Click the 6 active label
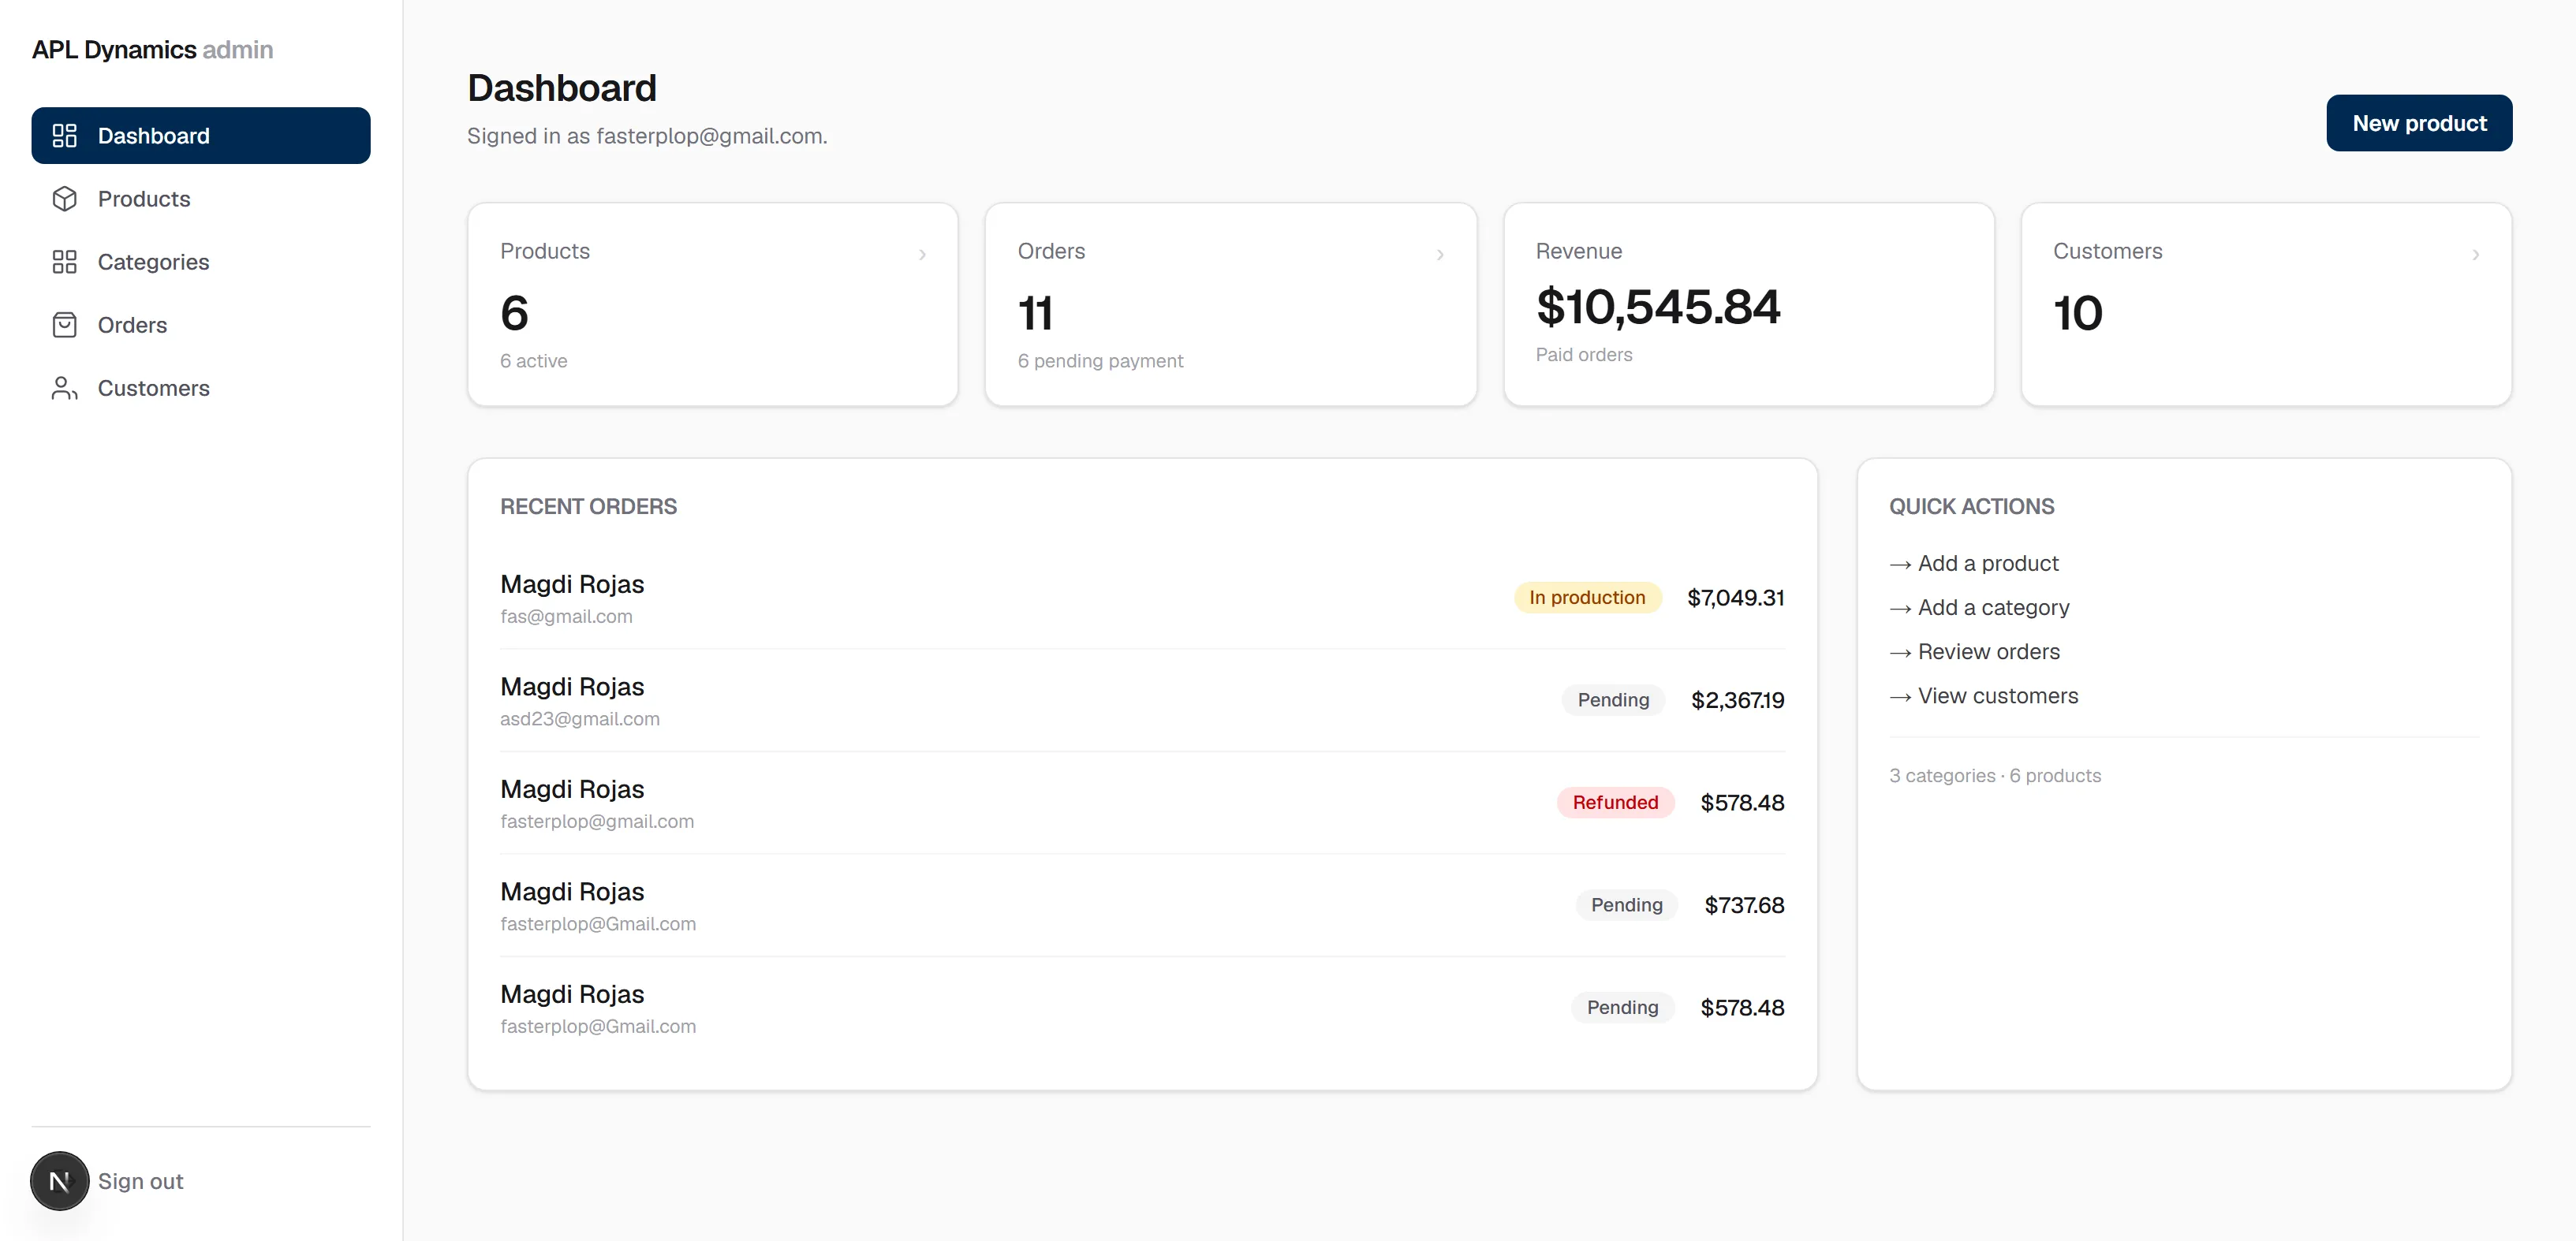Screen dimensions: 2576x1241 coord(534,361)
